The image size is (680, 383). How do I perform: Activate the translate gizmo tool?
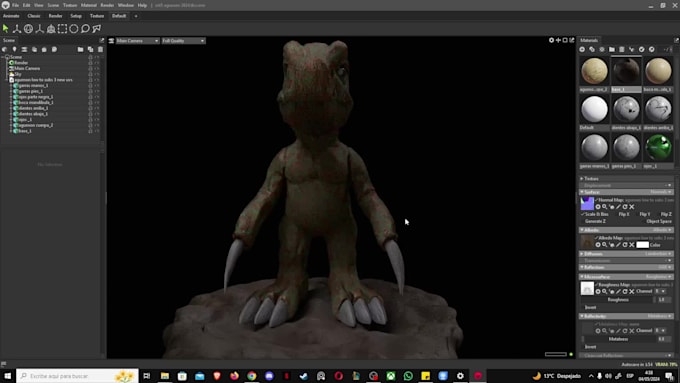pyautogui.click(x=17, y=29)
